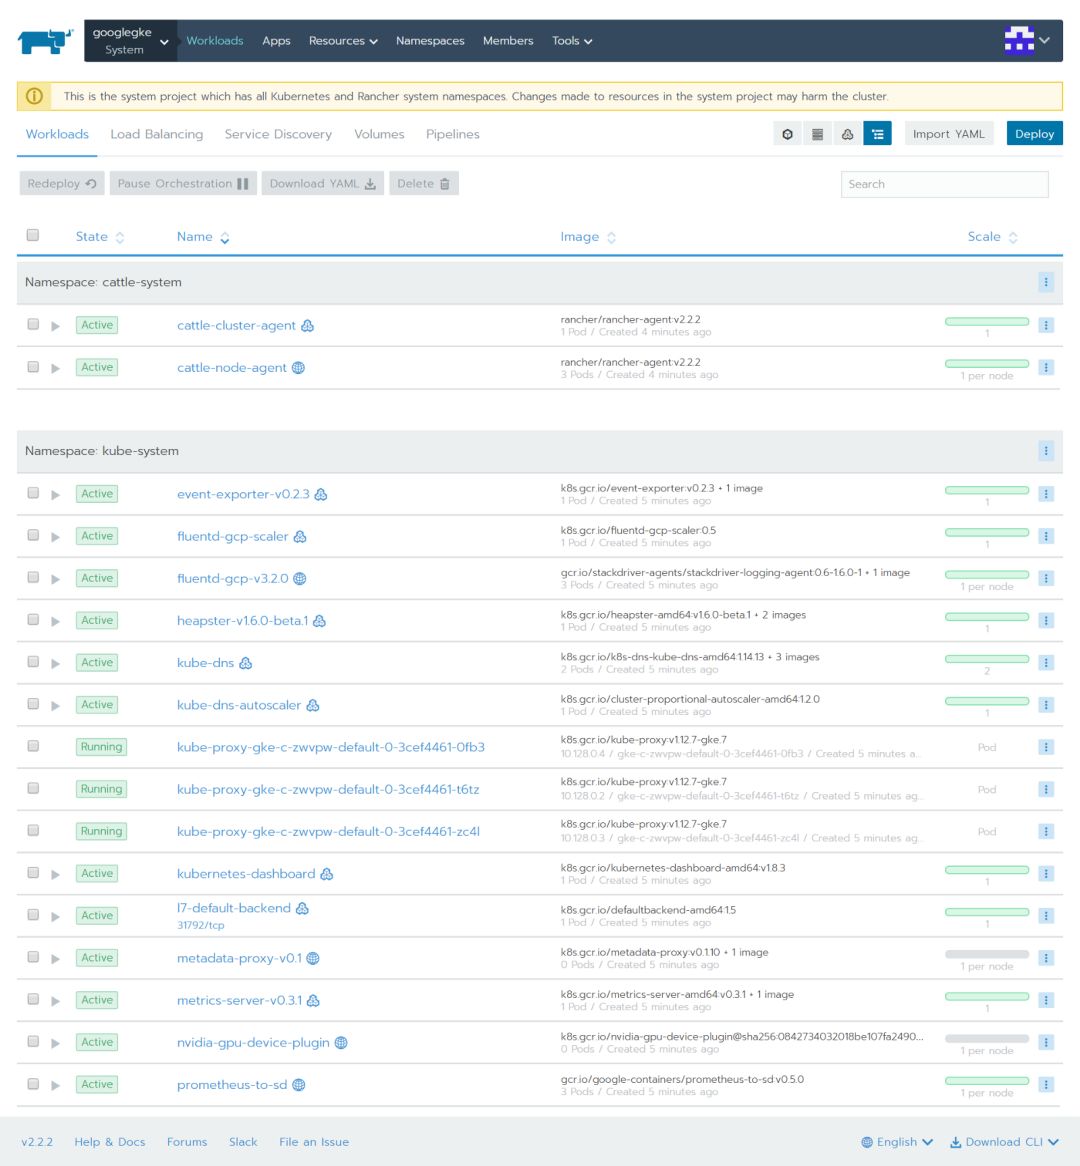Click scale bar for metadata-proxy-v0.1 workload
The height and width of the screenshot is (1166, 1080).
tap(987, 954)
